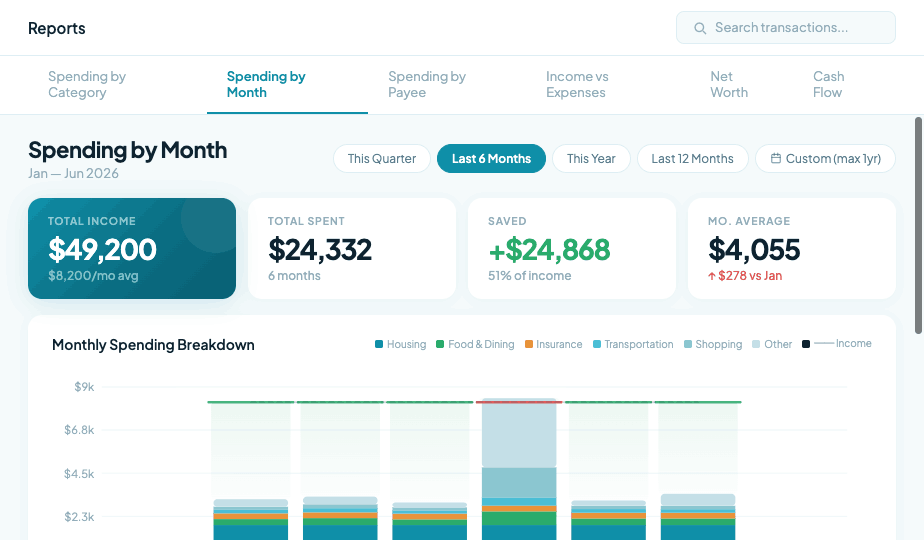Image resolution: width=924 pixels, height=540 pixels.
Task: Open the Custom (max 1yr) range picker
Action: (x=825, y=159)
